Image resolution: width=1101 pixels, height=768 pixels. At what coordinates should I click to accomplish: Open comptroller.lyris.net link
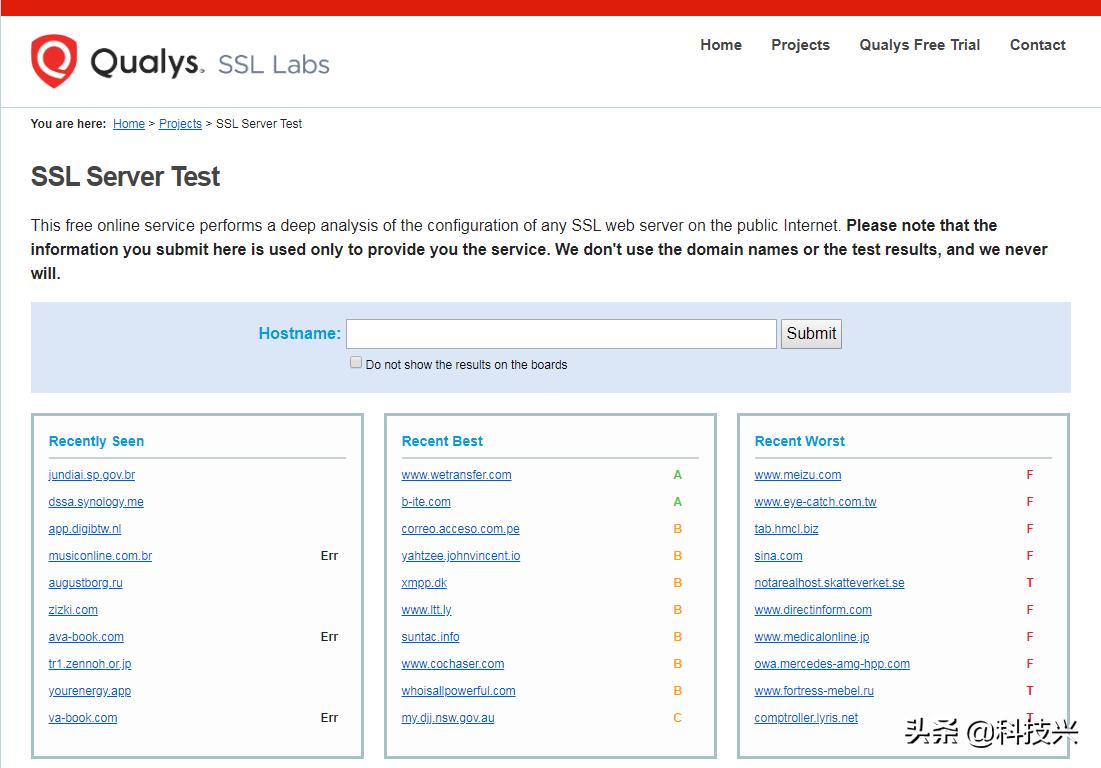pyautogui.click(x=805, y=717)
